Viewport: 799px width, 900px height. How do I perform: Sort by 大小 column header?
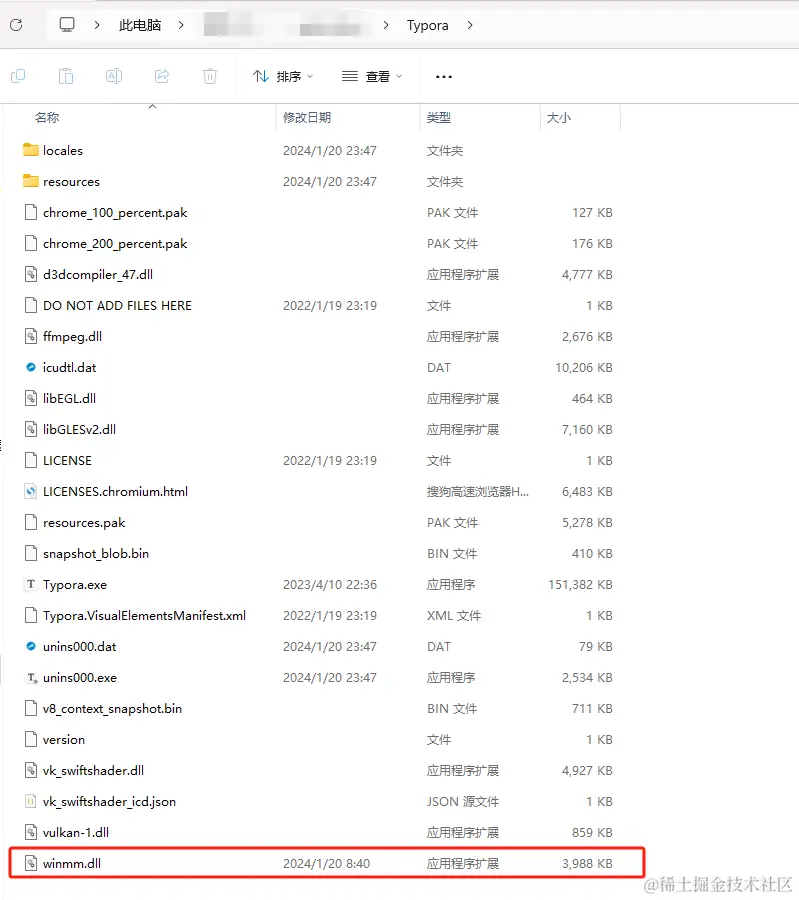(x=558, y=118)
